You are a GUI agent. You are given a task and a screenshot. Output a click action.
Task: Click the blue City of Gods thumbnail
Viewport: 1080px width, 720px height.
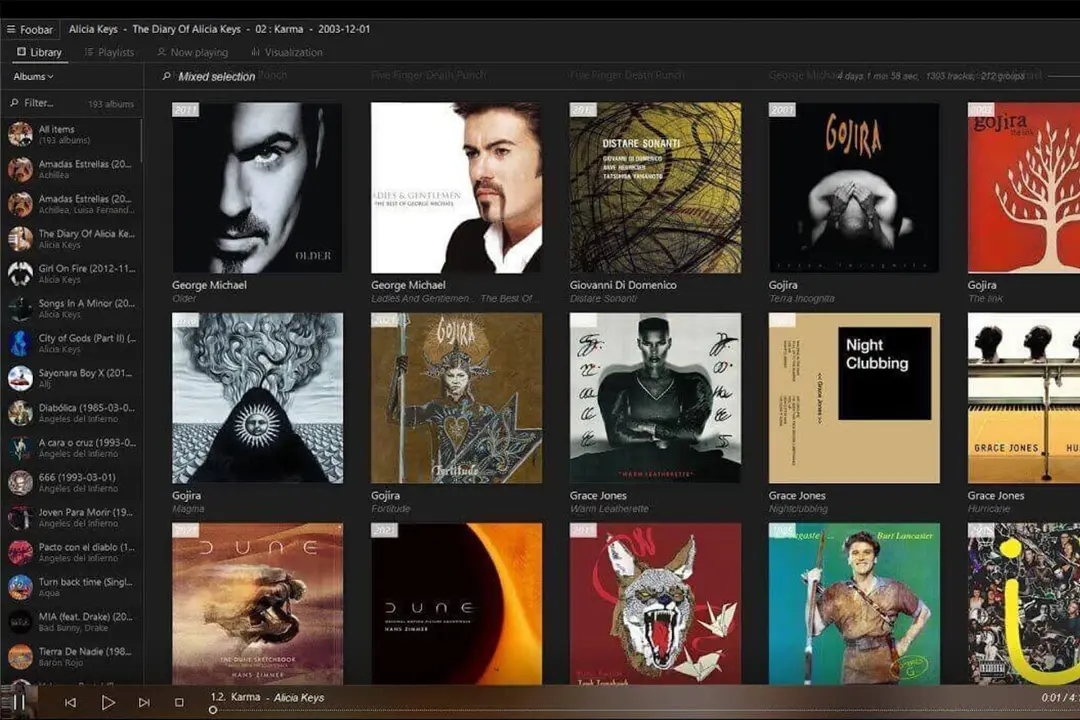tap(20, 343)
